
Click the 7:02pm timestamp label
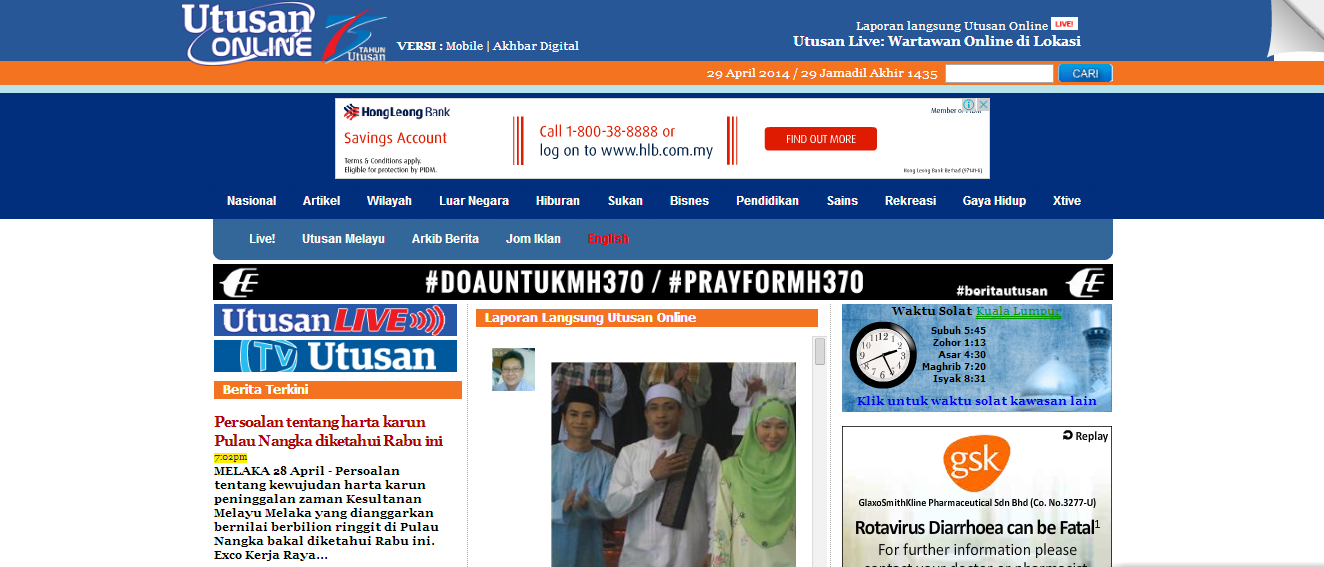coord(231,457)
